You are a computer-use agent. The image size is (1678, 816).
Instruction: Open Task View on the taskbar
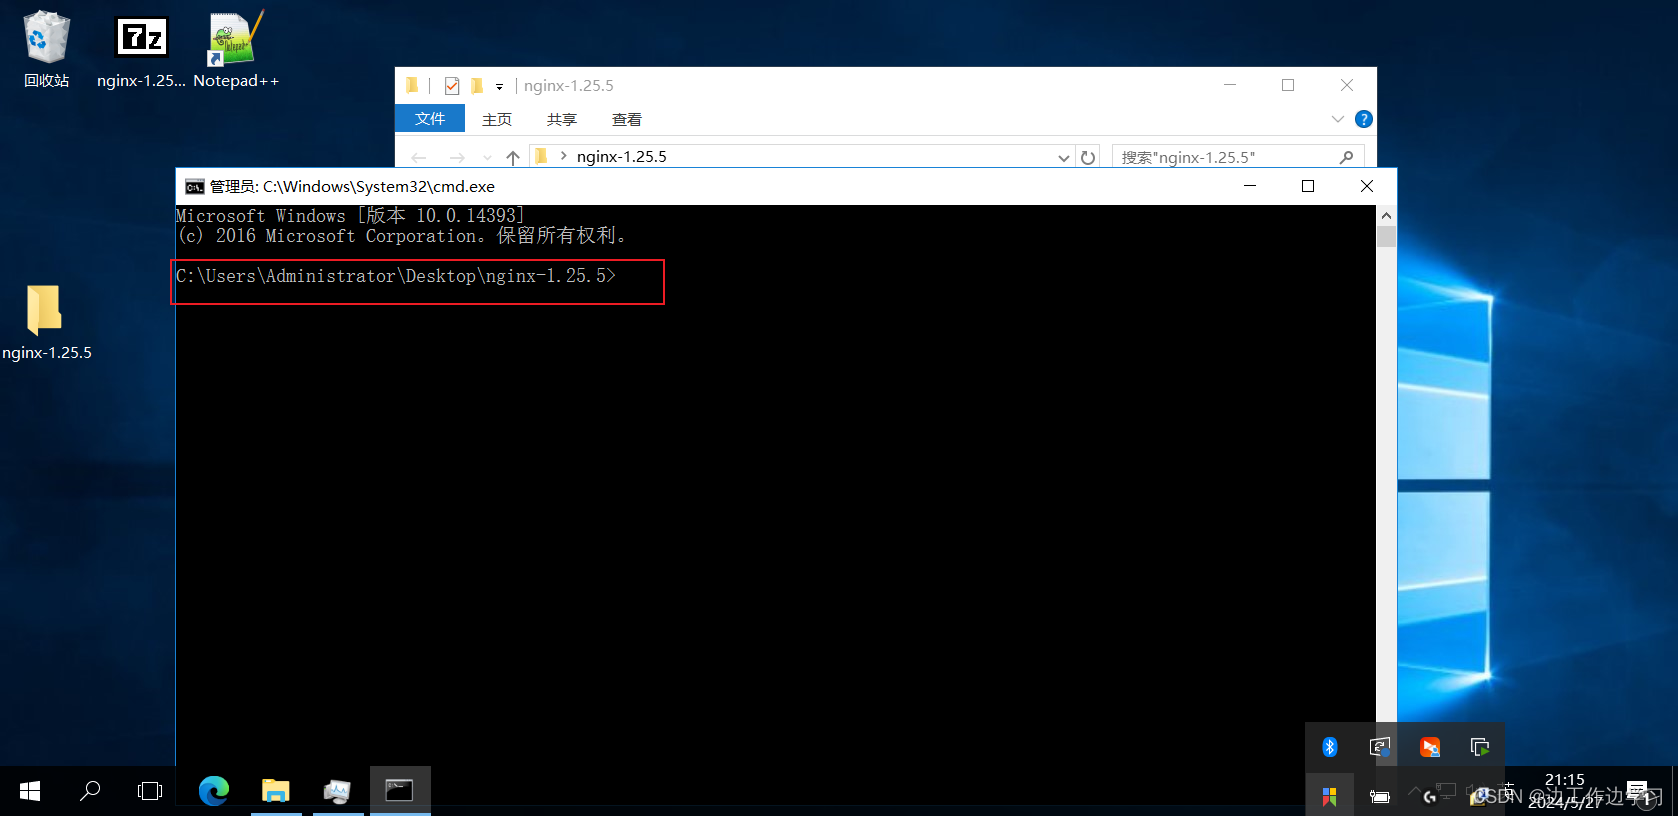point(150,791)
